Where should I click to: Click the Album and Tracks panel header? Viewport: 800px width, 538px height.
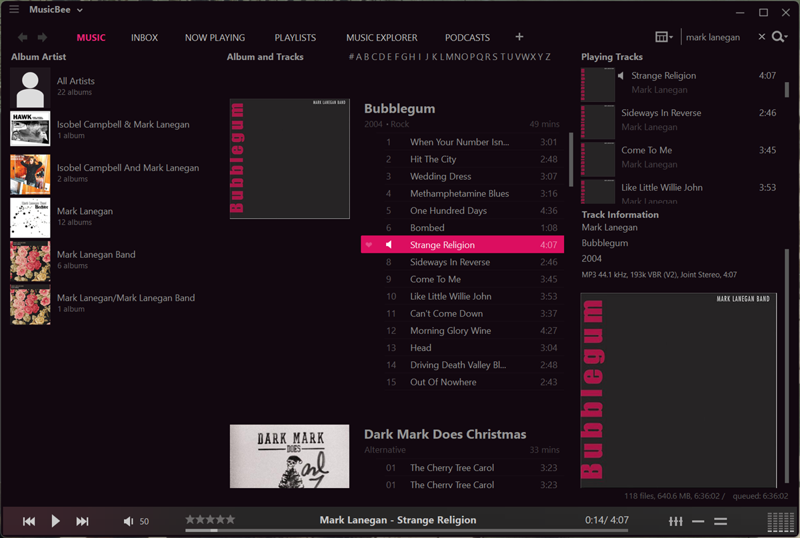[265, 57]
